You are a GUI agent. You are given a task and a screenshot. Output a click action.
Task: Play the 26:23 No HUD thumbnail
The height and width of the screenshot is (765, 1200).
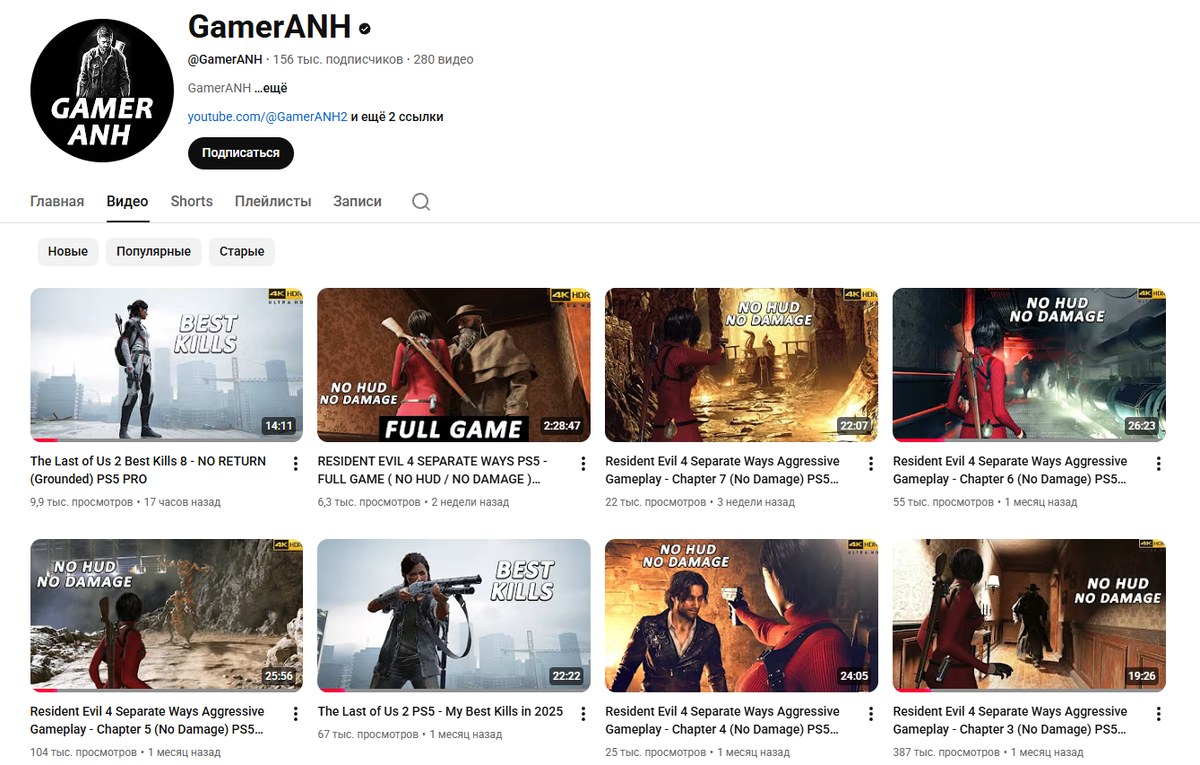click(x=1029, y=365)
